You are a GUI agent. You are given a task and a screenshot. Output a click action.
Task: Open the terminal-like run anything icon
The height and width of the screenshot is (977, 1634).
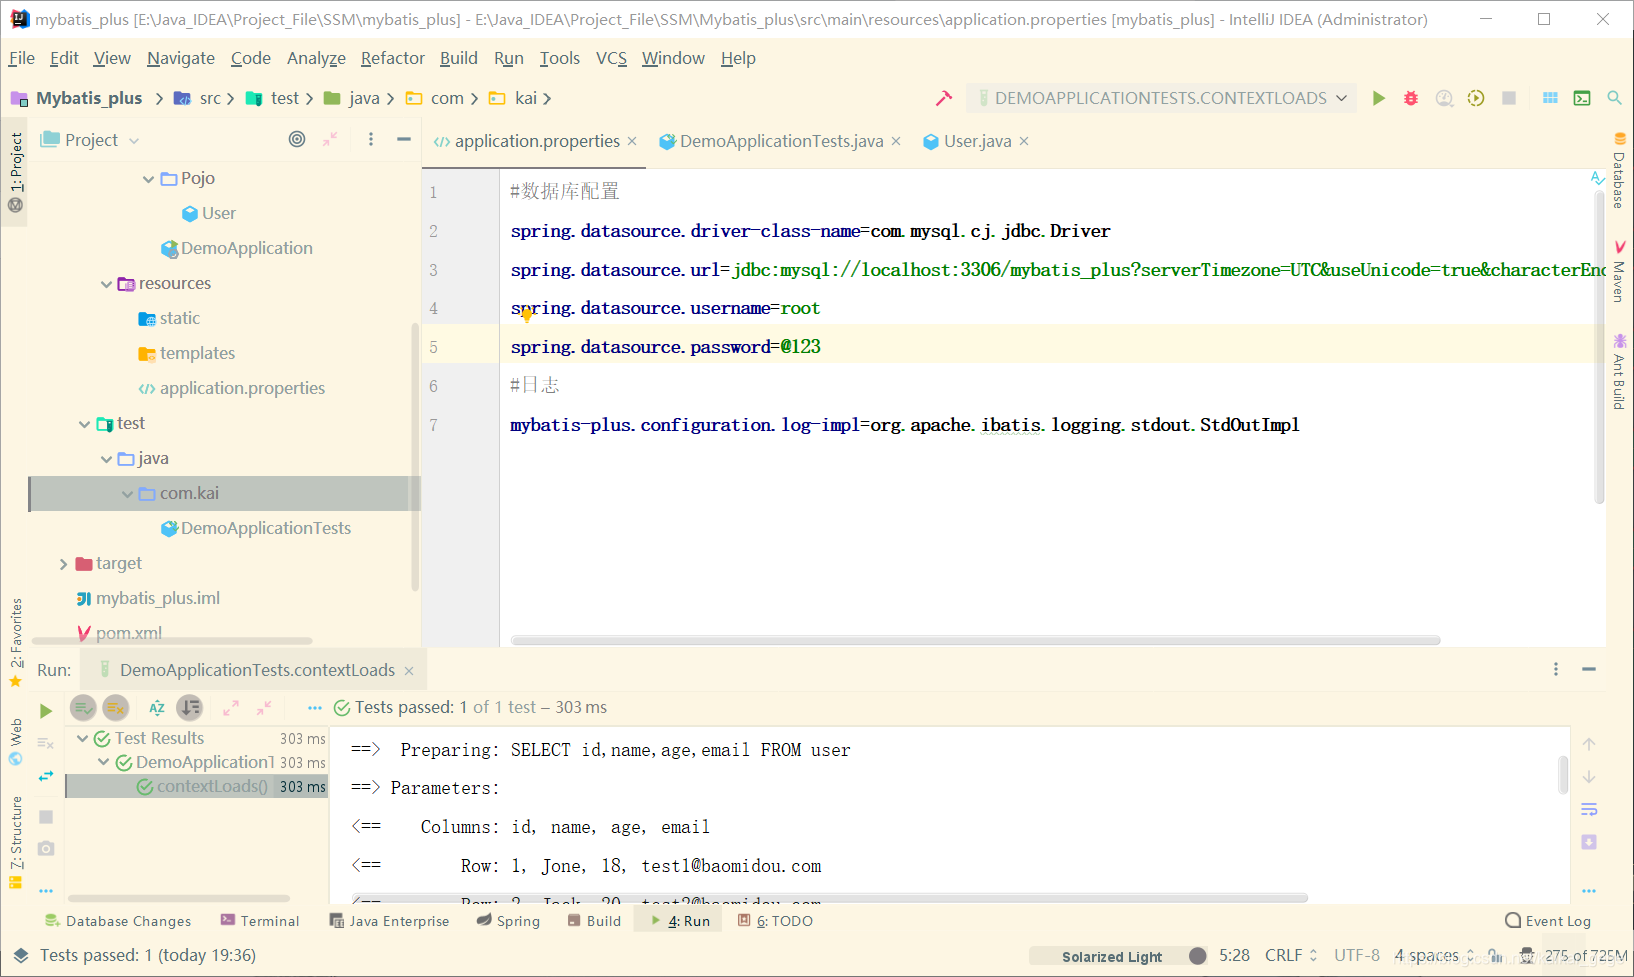click(x=1582, y=98)
